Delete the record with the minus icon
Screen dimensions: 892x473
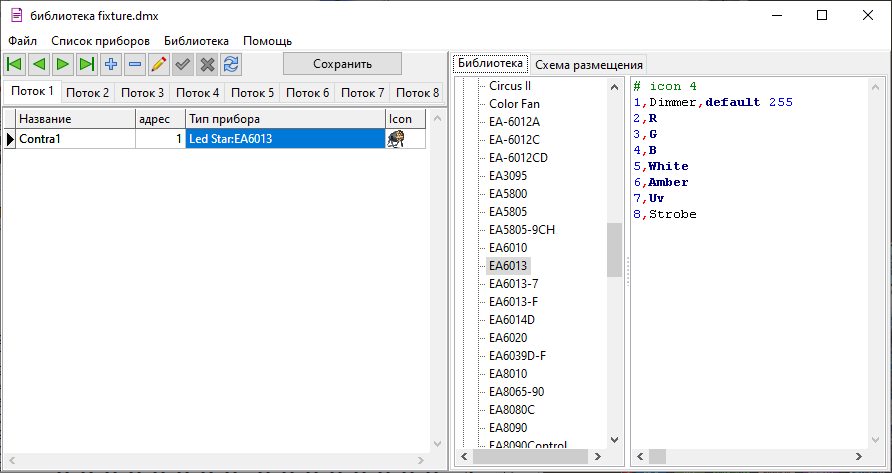click(x=135, y=64)
